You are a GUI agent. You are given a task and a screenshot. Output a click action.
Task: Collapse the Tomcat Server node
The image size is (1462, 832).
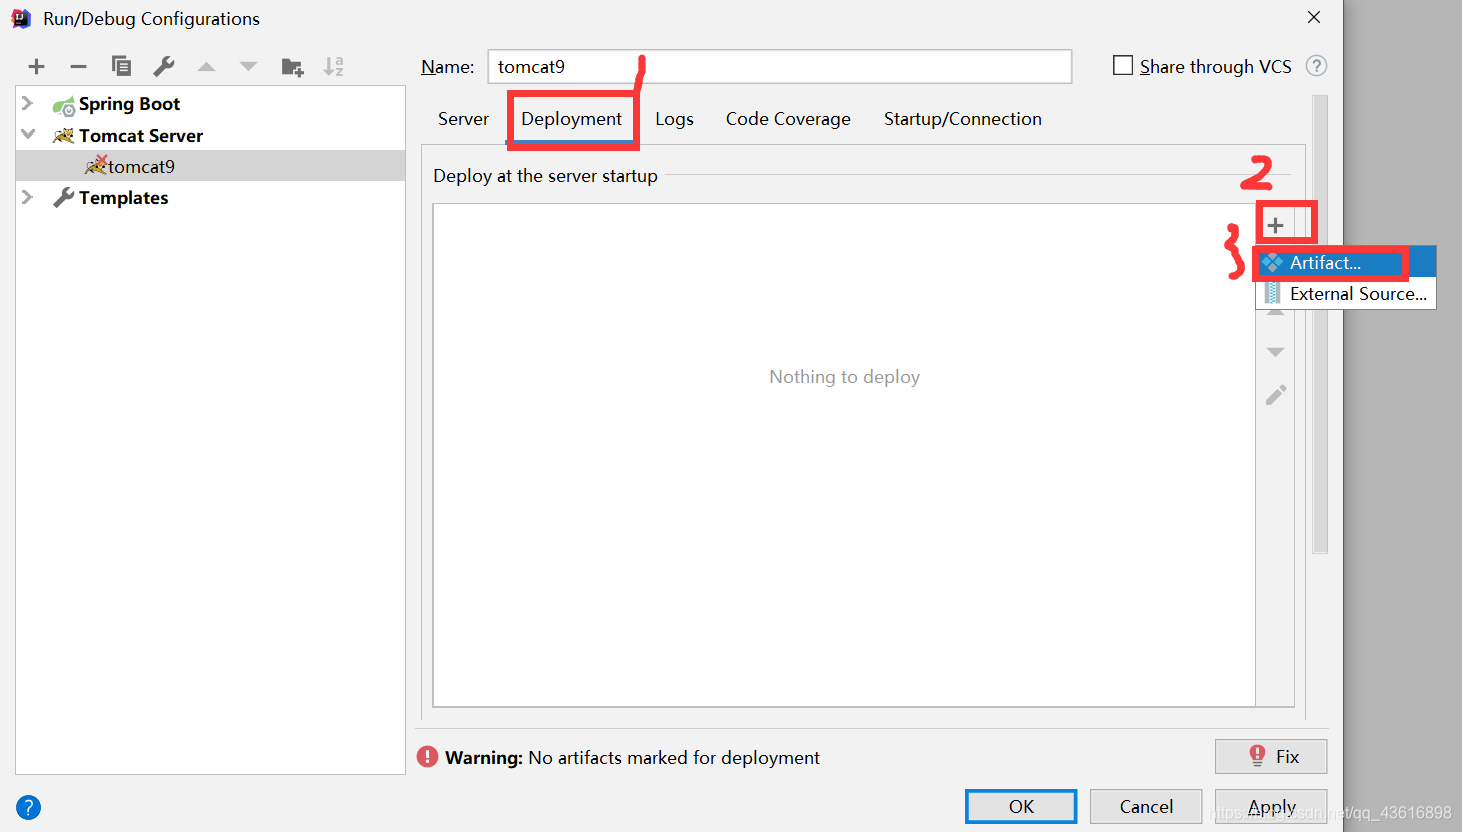point(28,134)
